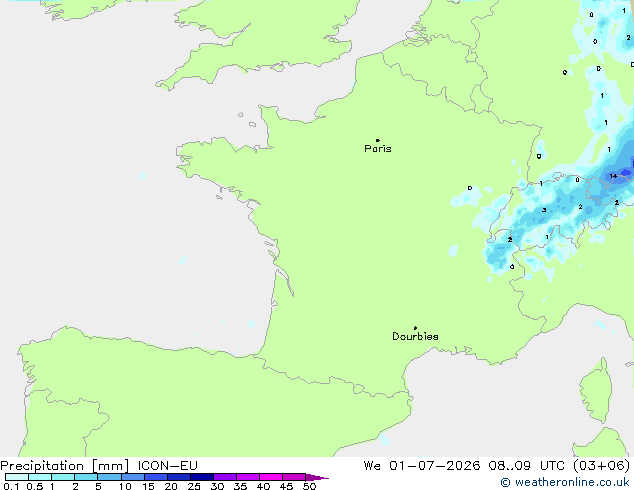Select the 10–15 mm legend swatch

(x=133, y=477)
